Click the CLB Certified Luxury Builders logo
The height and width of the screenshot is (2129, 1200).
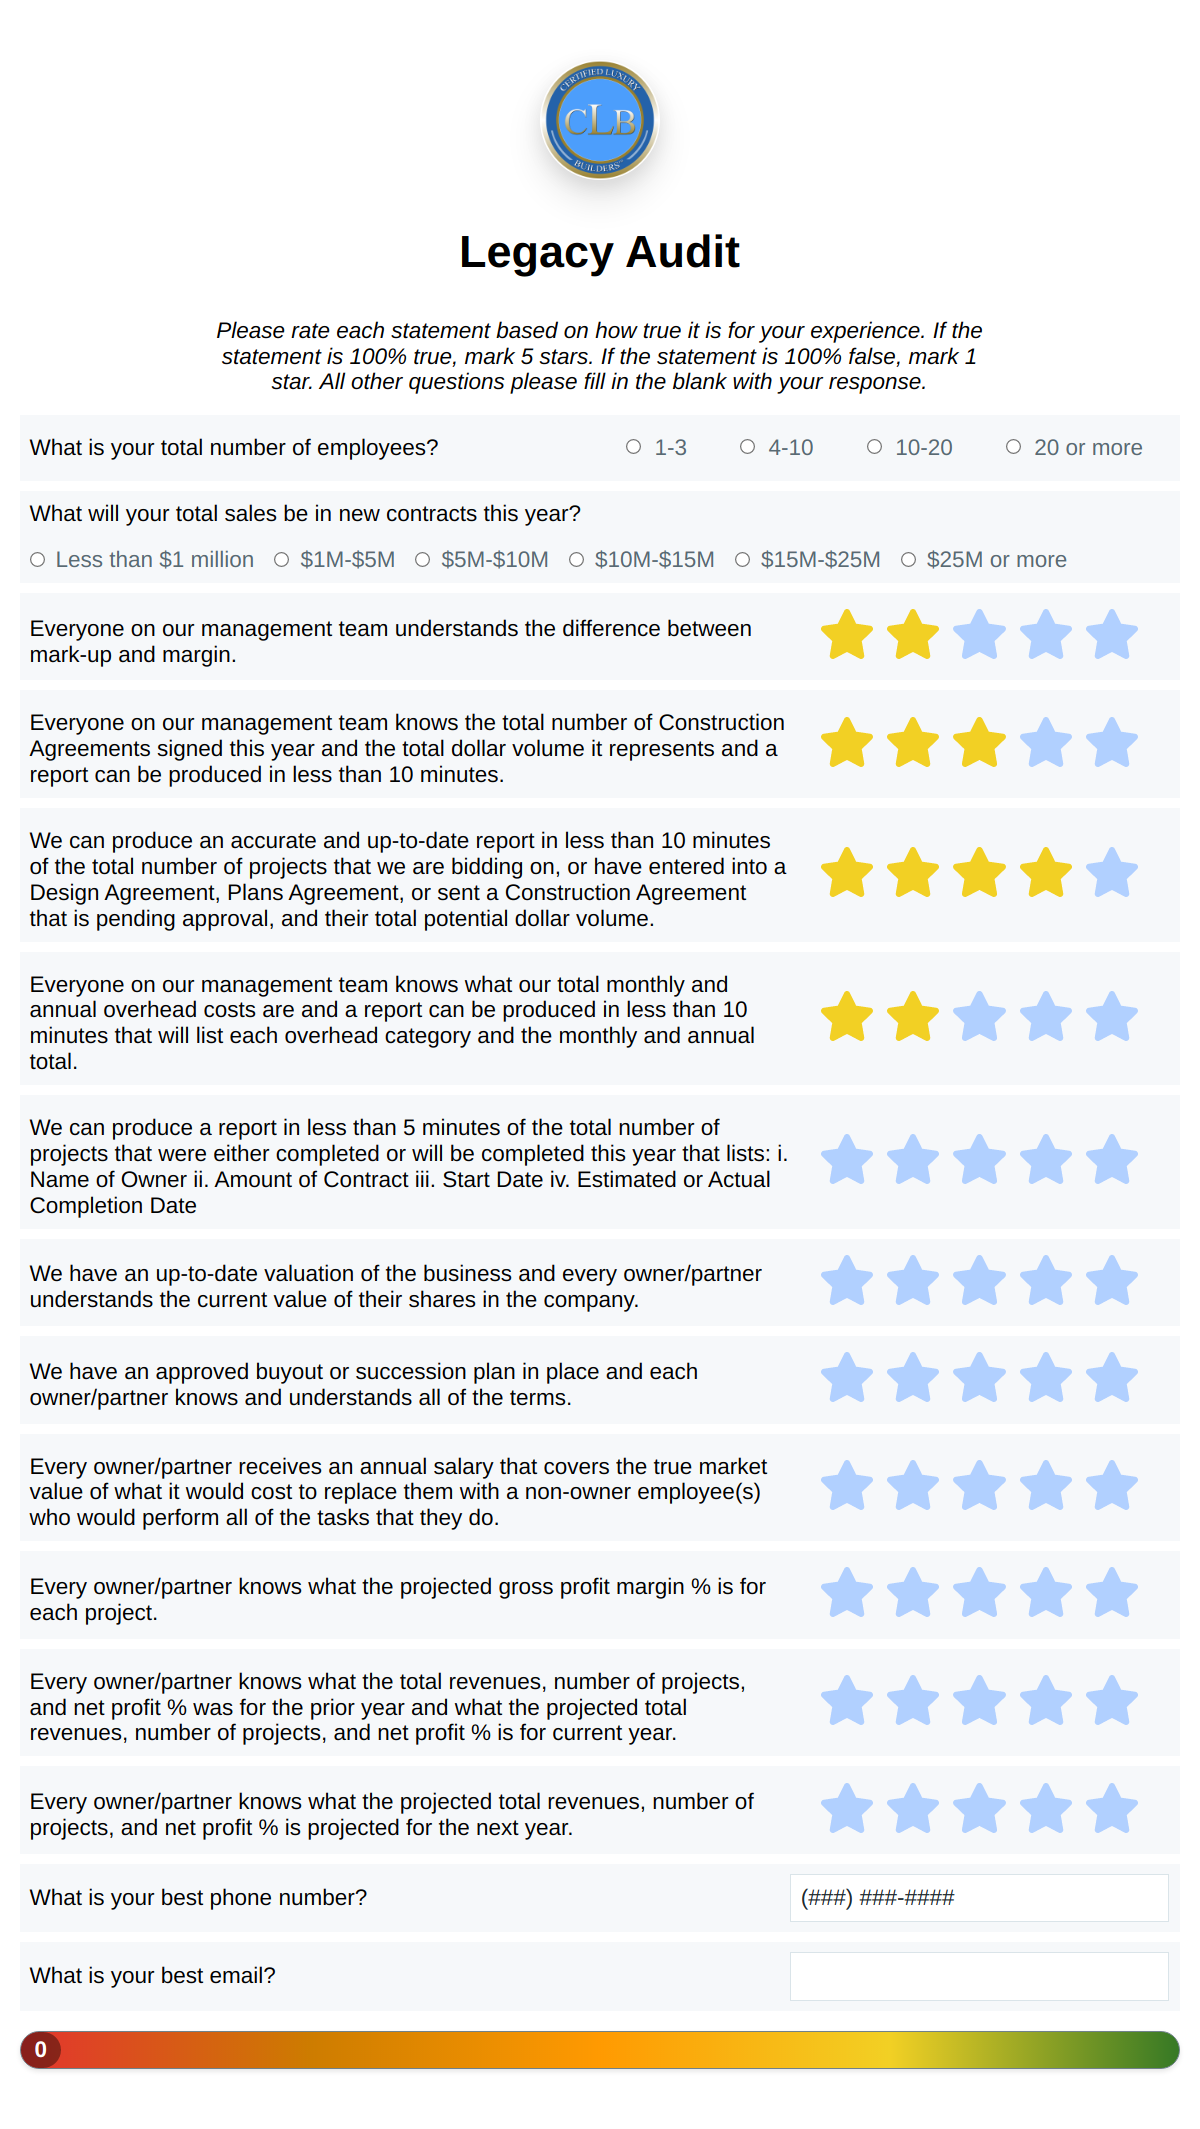tap(600, 121)
